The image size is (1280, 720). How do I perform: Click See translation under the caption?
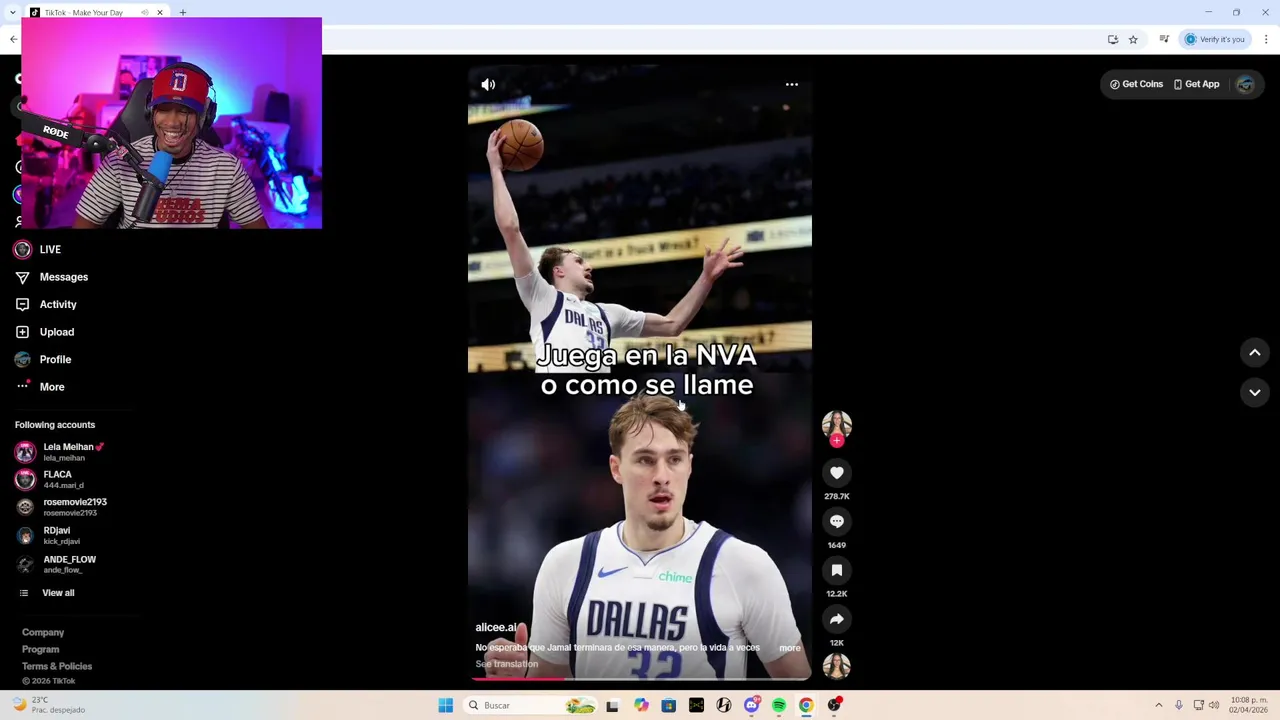[x=507, y=664]
